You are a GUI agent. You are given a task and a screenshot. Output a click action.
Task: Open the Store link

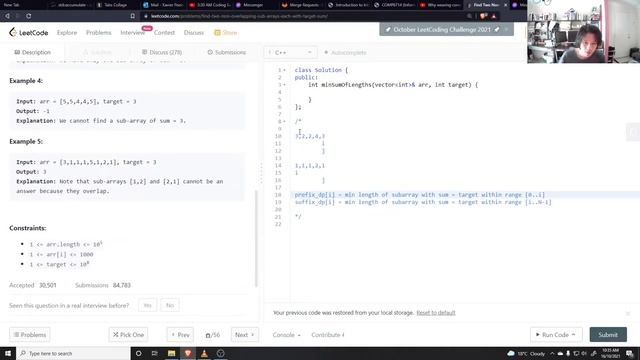226,33
